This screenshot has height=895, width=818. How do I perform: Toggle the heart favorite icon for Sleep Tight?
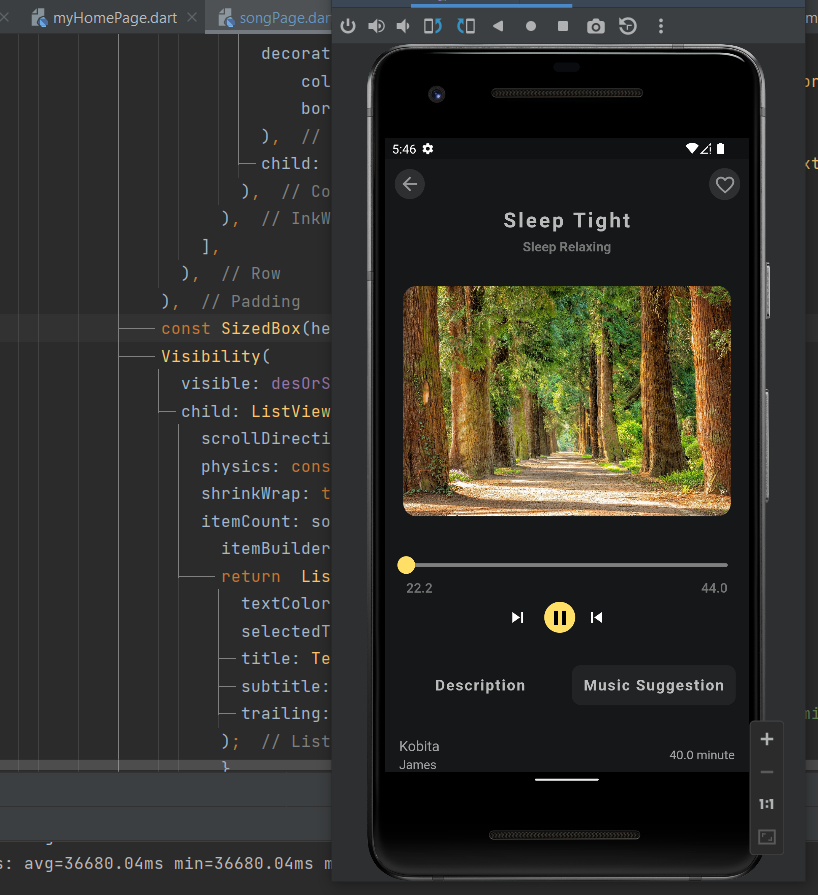point(724,184)
